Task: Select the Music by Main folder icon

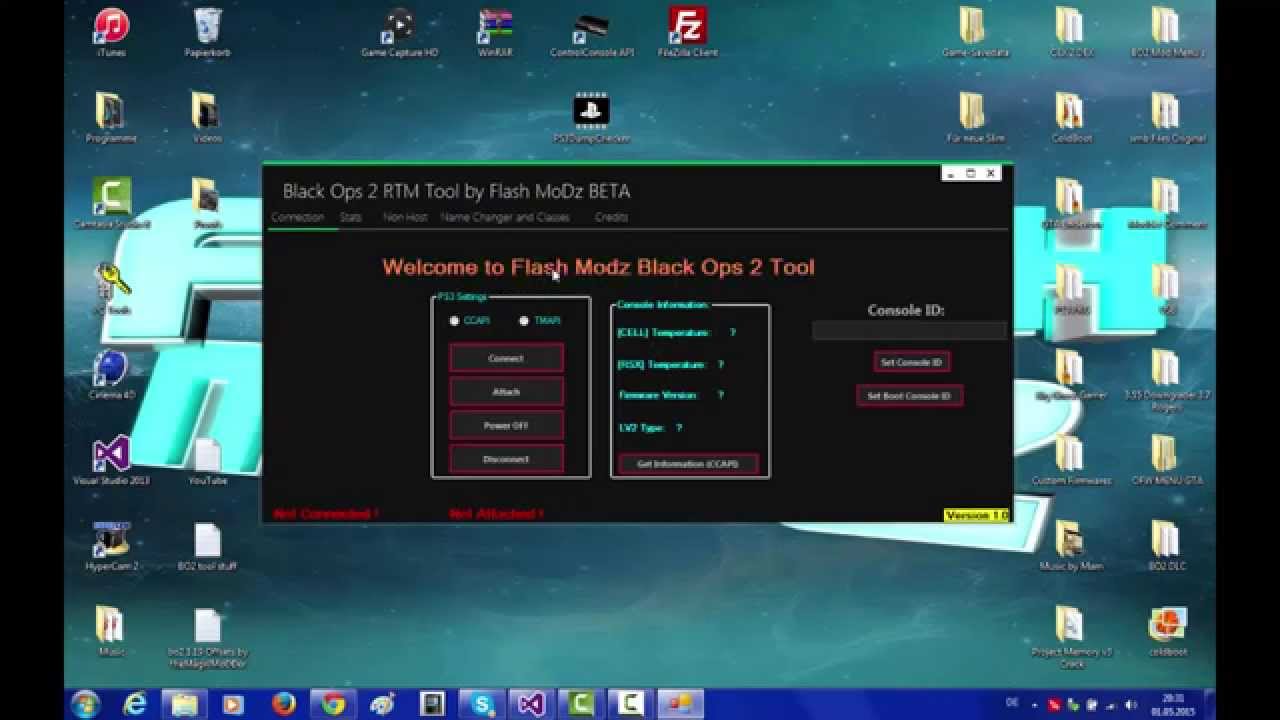Action: click(1070, 547)
